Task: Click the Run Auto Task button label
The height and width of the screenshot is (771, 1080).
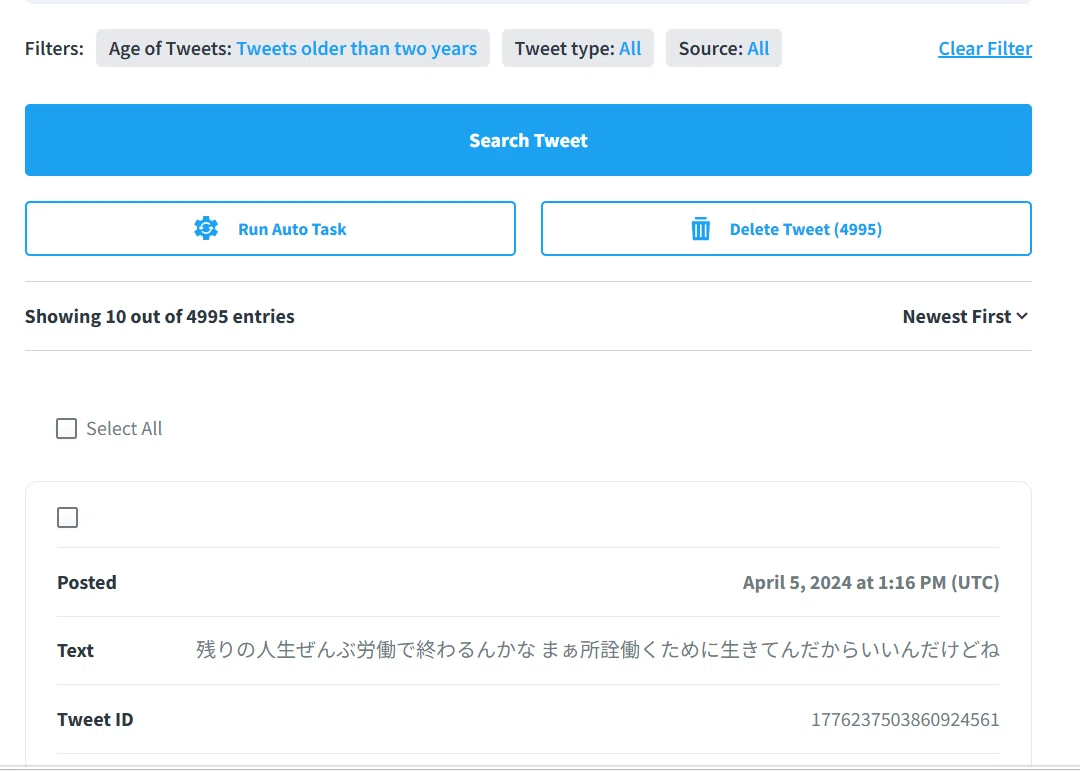Action: tap(292, 229)
